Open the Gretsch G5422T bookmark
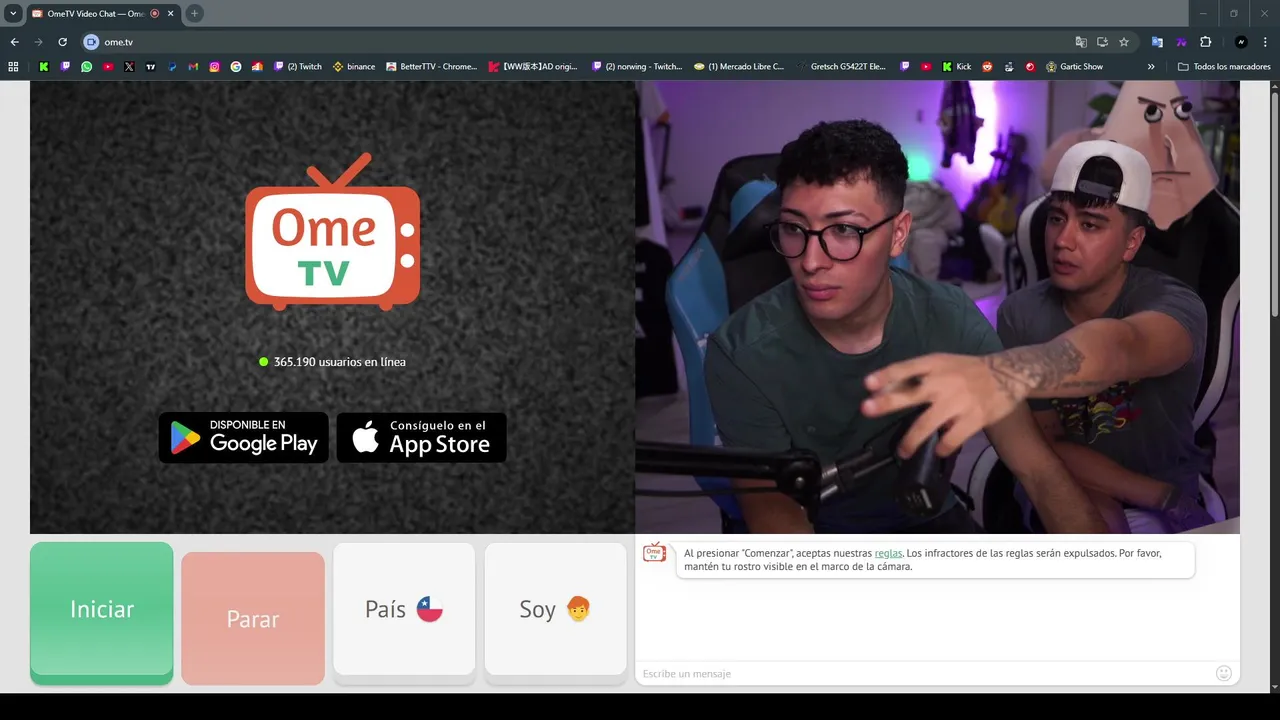 click(842, 66)
